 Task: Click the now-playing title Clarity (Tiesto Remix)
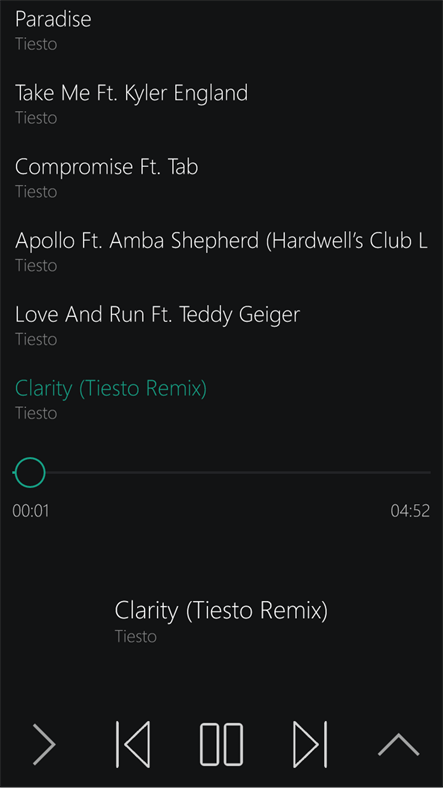click(221, 611)
